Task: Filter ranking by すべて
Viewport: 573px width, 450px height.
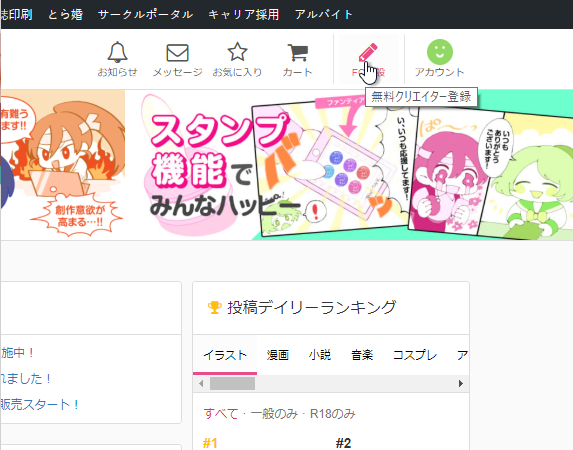Action: coord(221,414)
